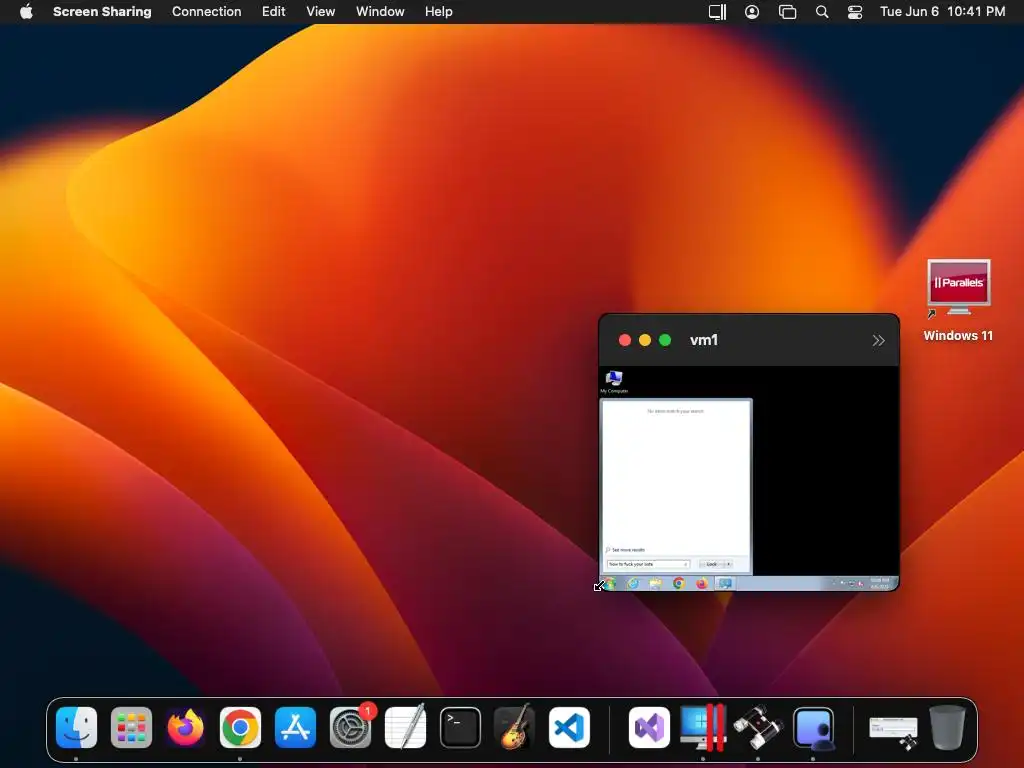Open Parallels Desktop from the Dock
This screenshot has width=1024, height=768.
point(703,727)
